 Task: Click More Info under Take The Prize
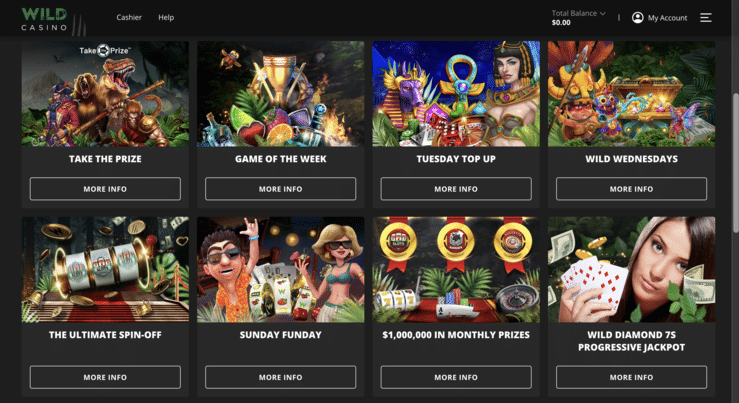point(105,189)
